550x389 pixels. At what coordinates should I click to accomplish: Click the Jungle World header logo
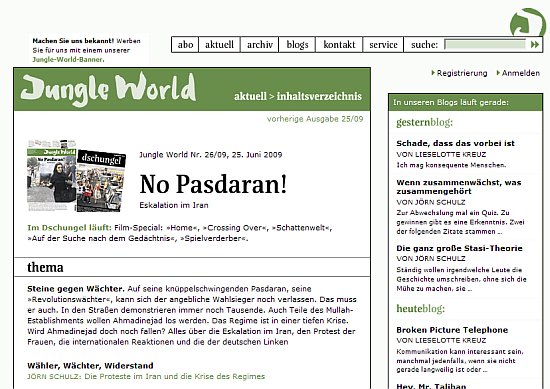pos(108,89)
